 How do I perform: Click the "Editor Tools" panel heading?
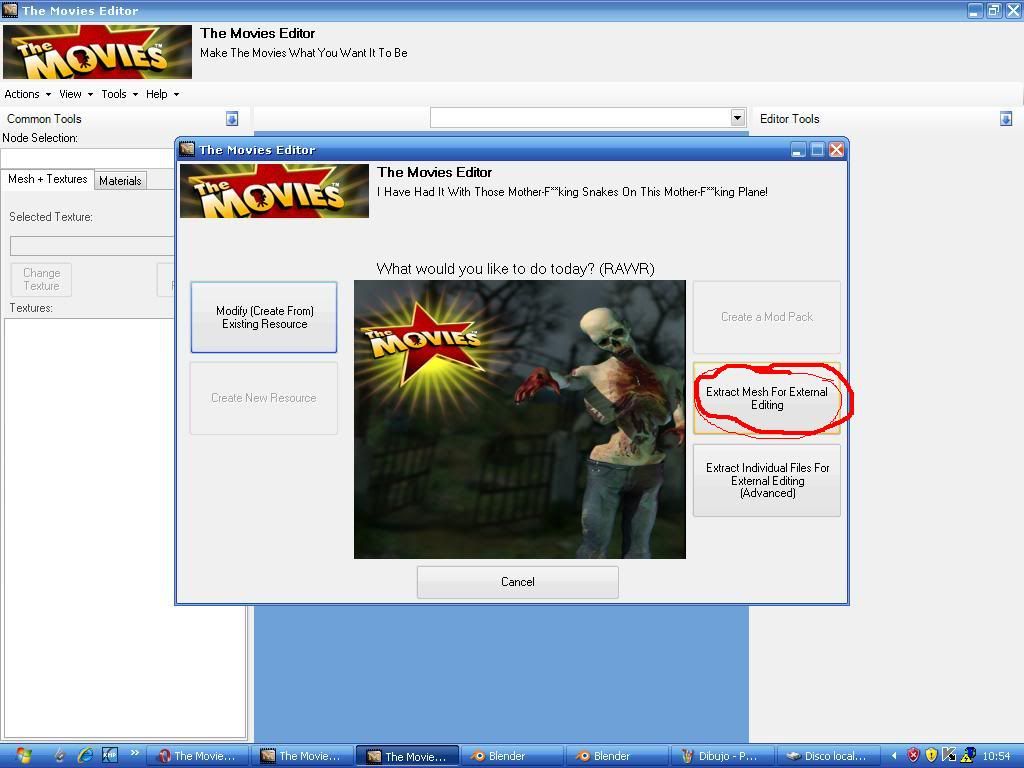coord(790,119)
